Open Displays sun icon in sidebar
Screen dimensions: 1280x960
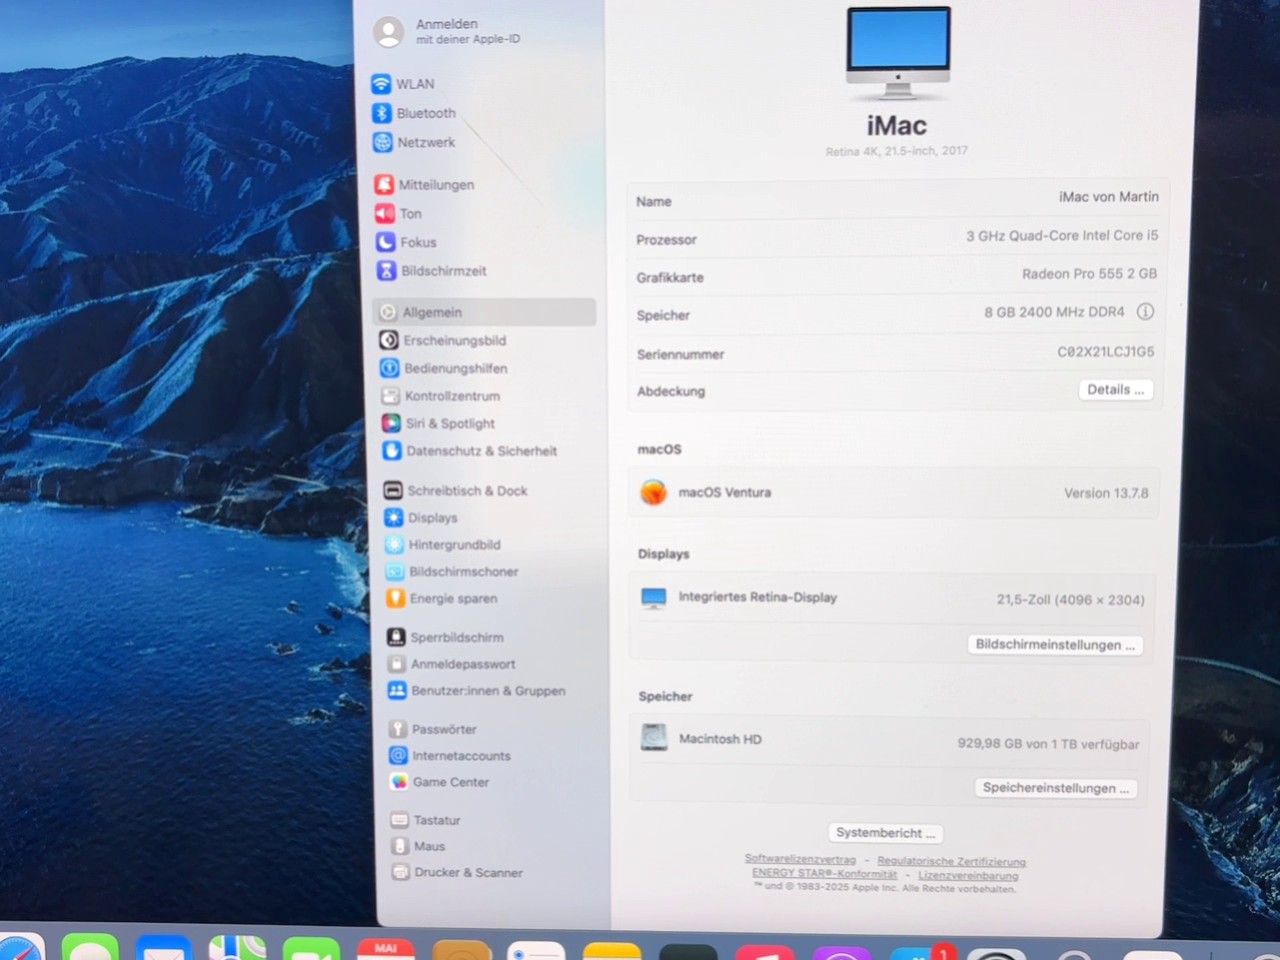point(394,517)
